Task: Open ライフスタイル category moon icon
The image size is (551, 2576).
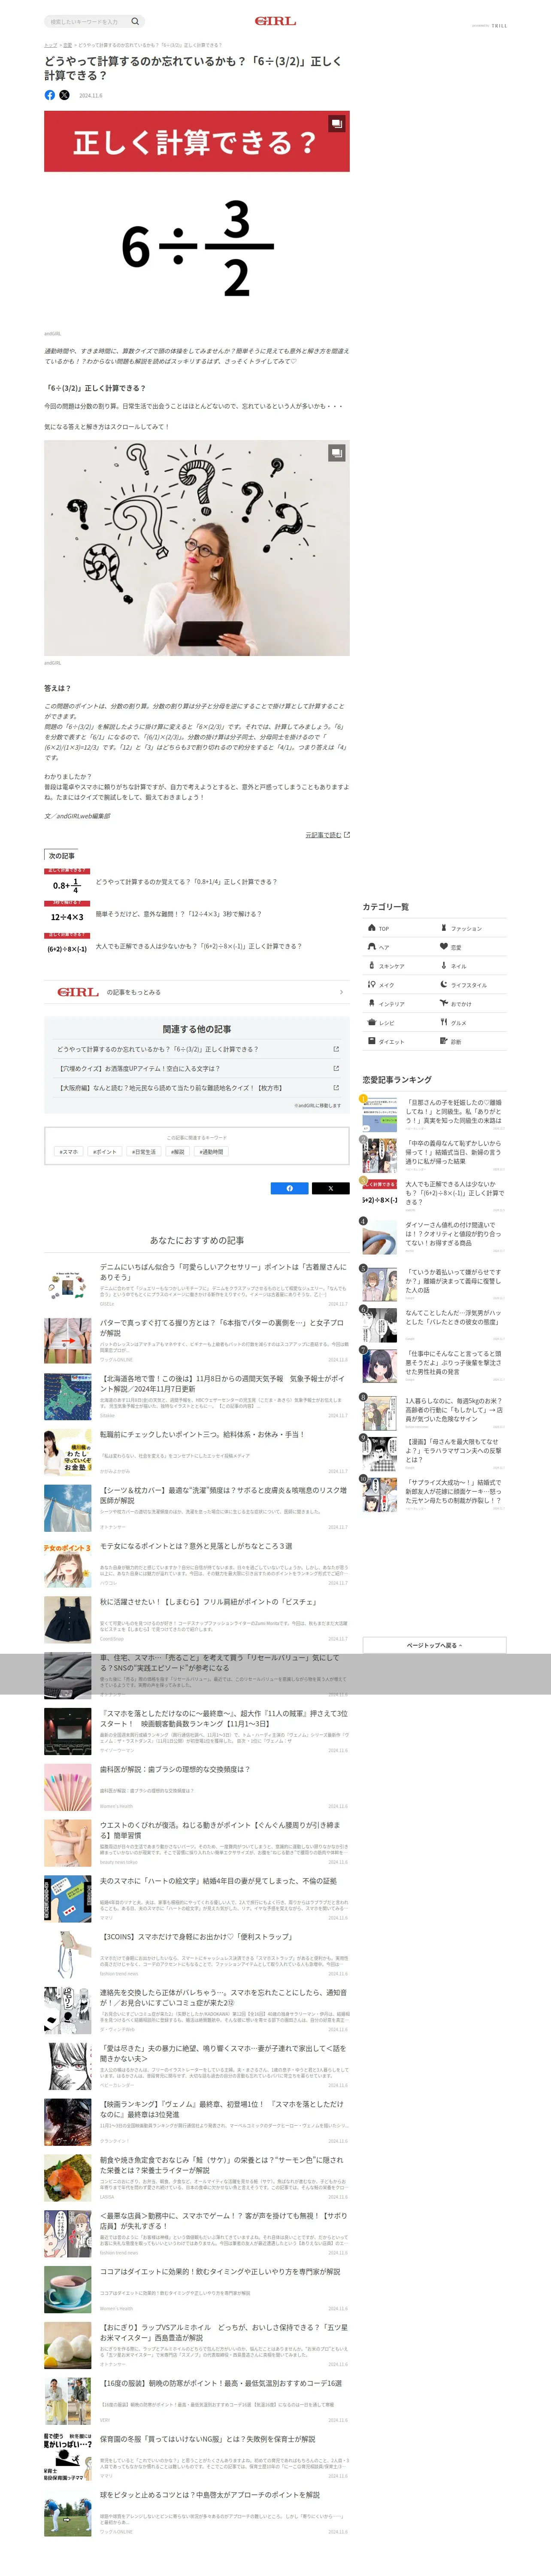Action: click(x=444, y=985)
